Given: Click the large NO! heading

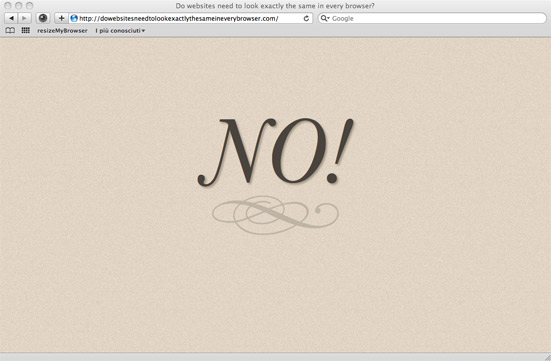Looking at the screenshot, I should (x=276, y=152).
